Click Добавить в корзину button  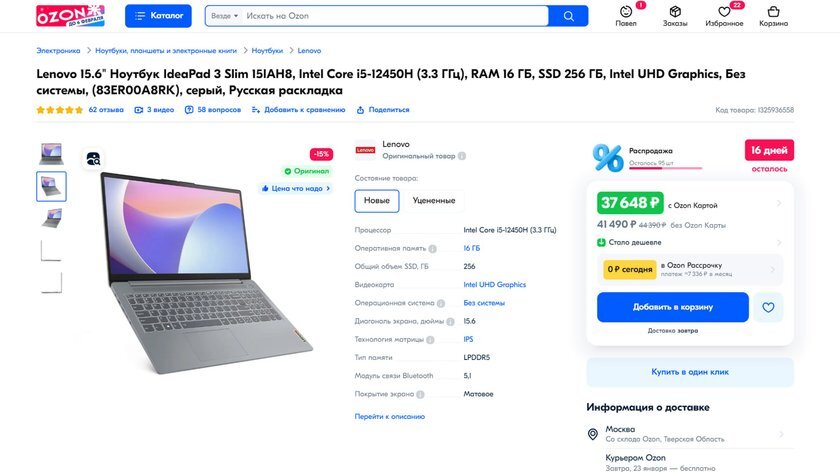click(x=673, y=307)
